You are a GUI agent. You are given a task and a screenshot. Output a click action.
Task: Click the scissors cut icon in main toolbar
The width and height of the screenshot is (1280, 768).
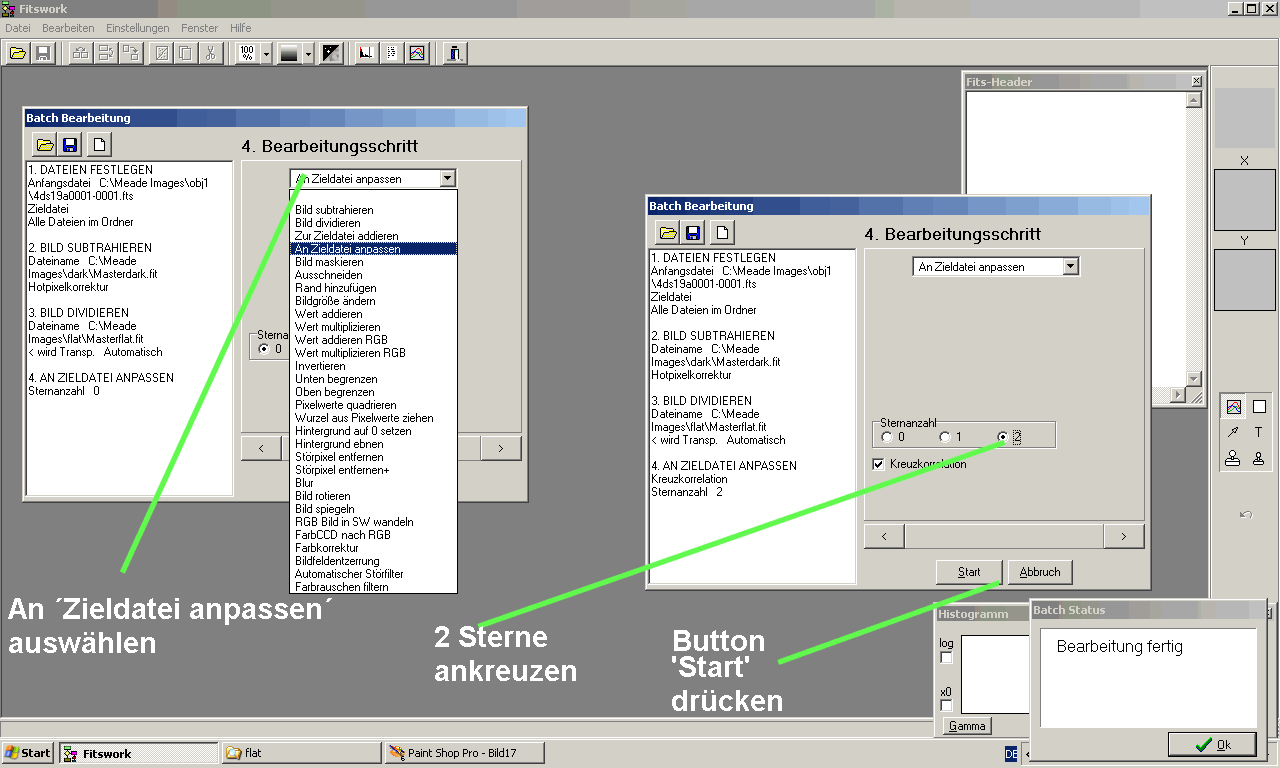[210, 53]
